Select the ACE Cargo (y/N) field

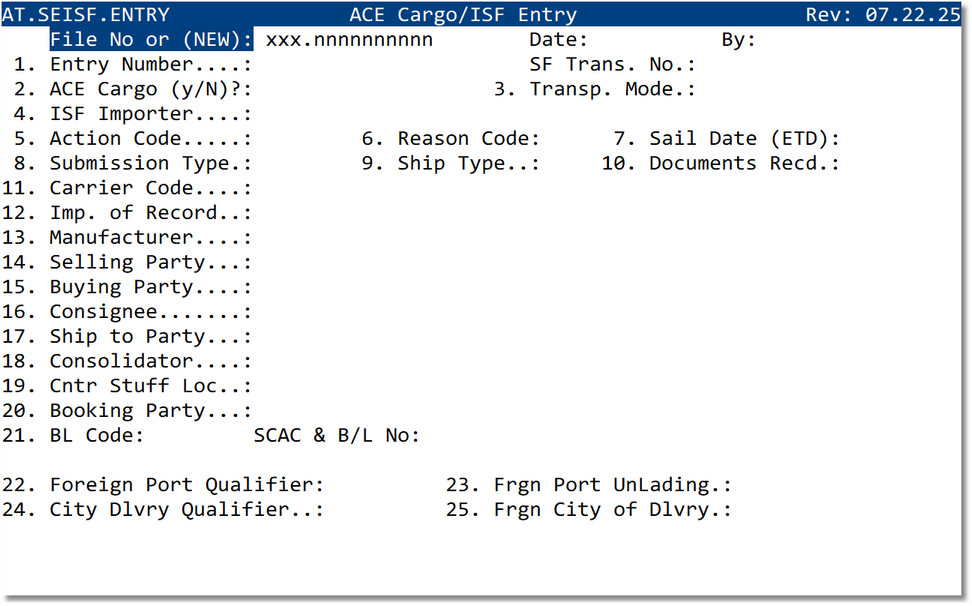290,89
